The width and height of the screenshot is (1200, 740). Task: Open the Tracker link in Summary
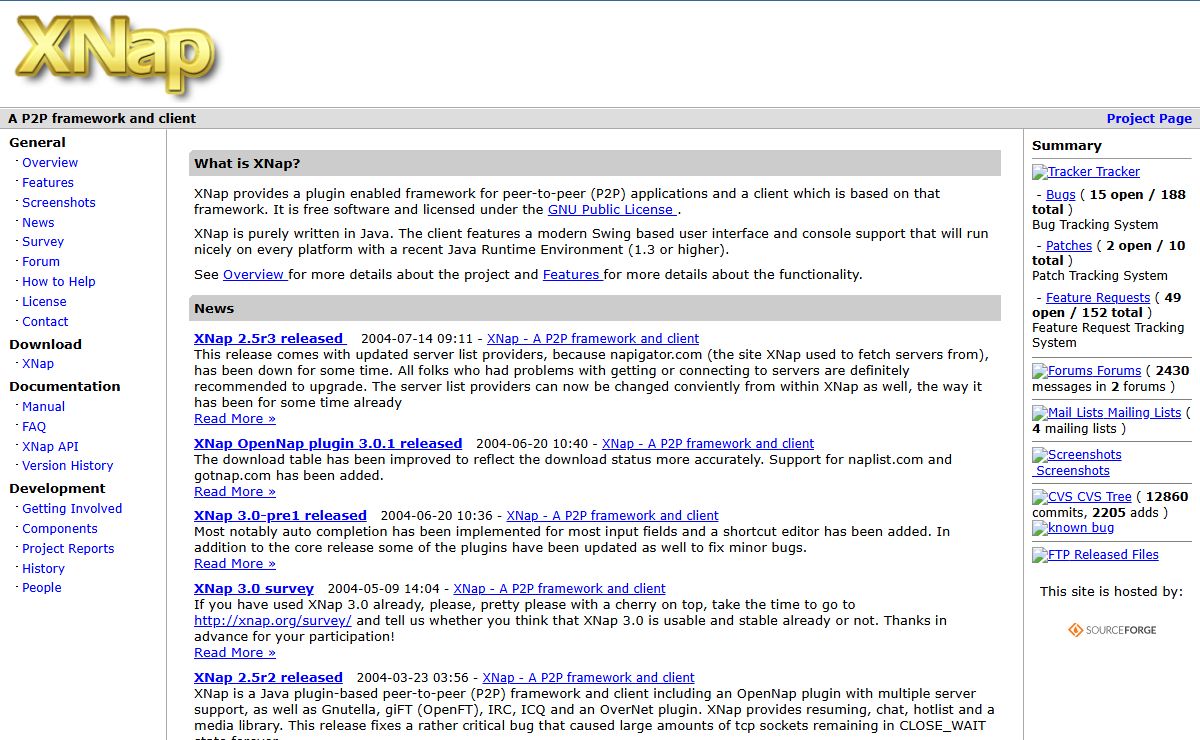click(x=1117, y=172)
